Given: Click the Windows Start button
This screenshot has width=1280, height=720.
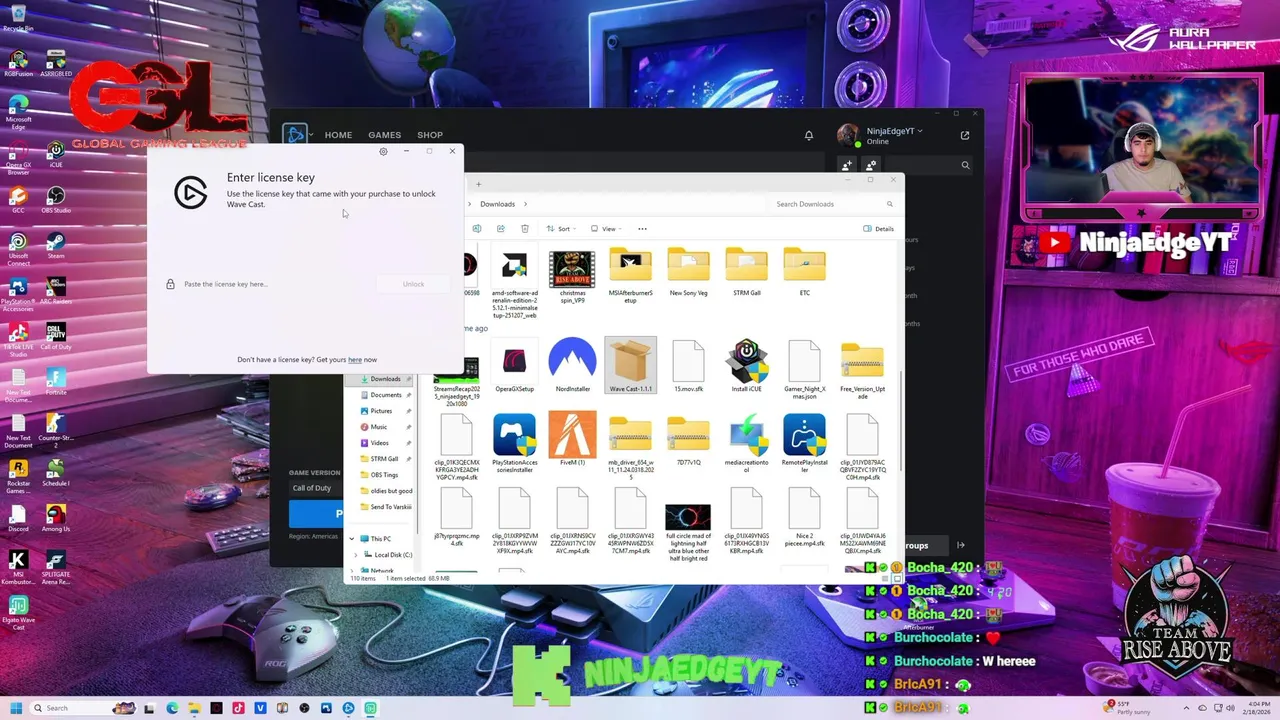Looking at the screenshot, I should (16, 708).
